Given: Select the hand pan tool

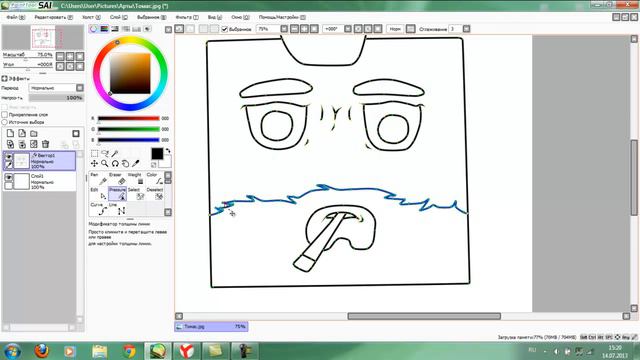Looking at the screenshot, I should point(125,164).
